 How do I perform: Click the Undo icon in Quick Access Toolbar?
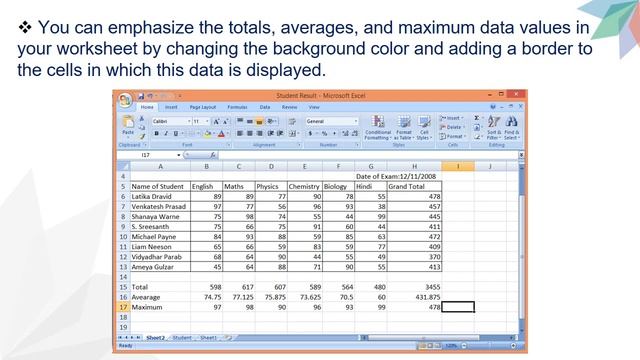point(150,96)
